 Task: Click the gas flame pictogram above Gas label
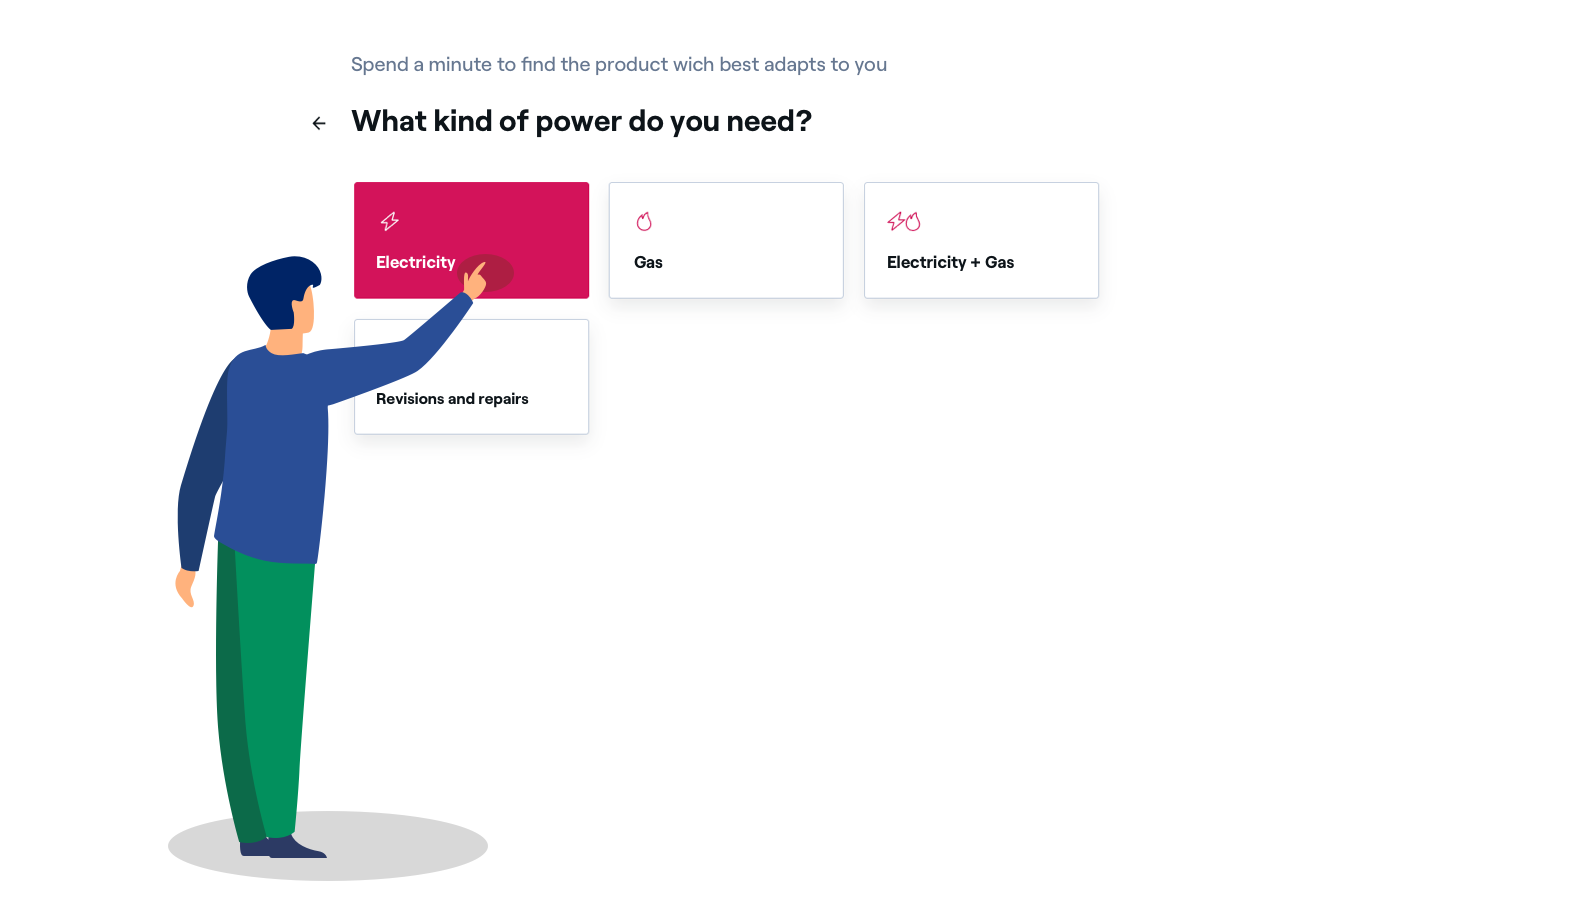(x=645, y=221)
